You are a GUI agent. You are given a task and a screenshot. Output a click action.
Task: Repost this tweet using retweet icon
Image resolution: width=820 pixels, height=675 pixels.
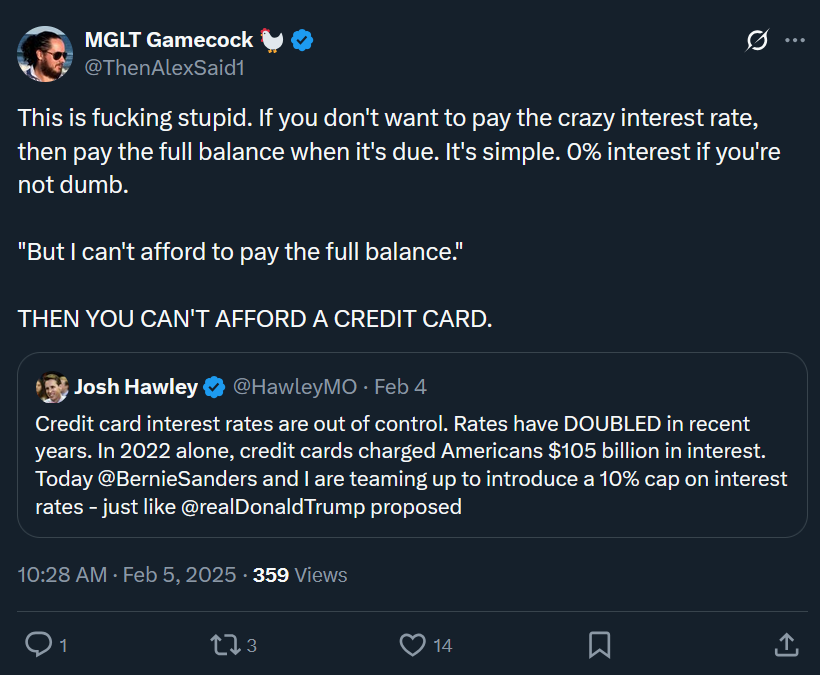225,645
